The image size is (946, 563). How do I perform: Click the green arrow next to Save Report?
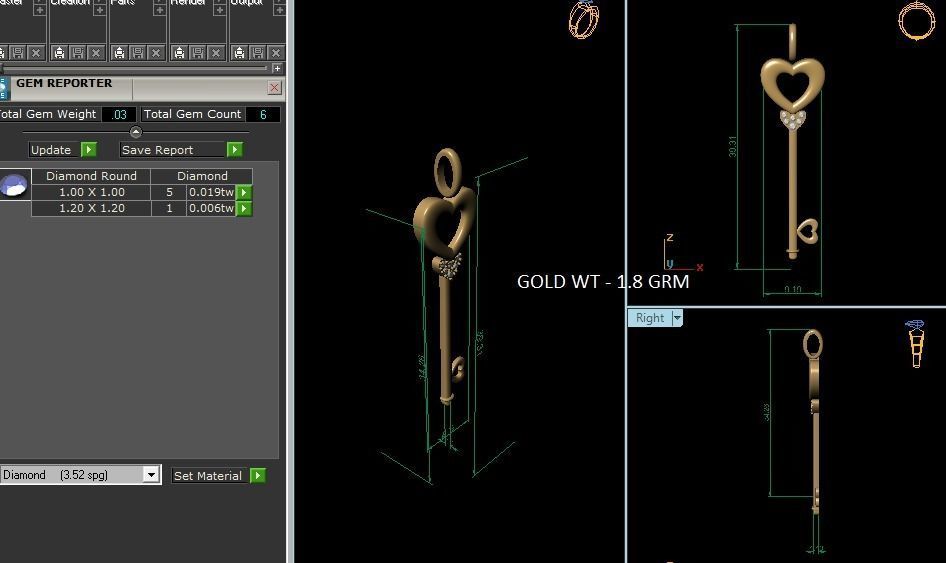235,150
